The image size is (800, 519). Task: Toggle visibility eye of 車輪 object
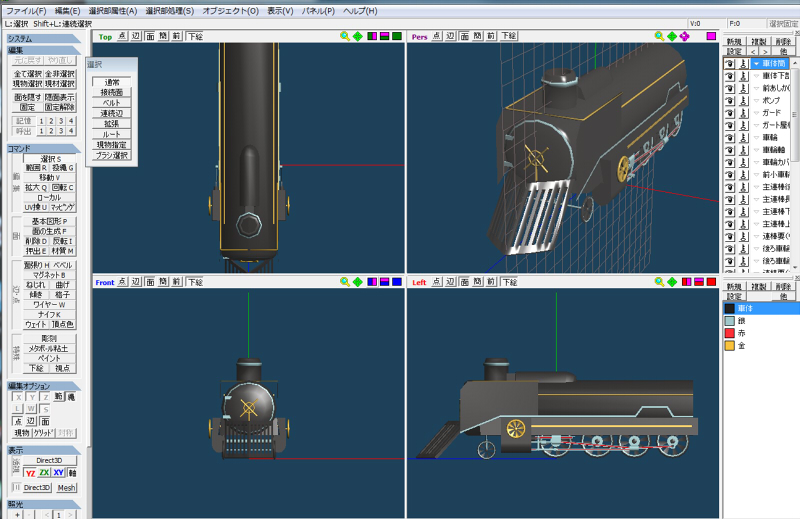730,138
